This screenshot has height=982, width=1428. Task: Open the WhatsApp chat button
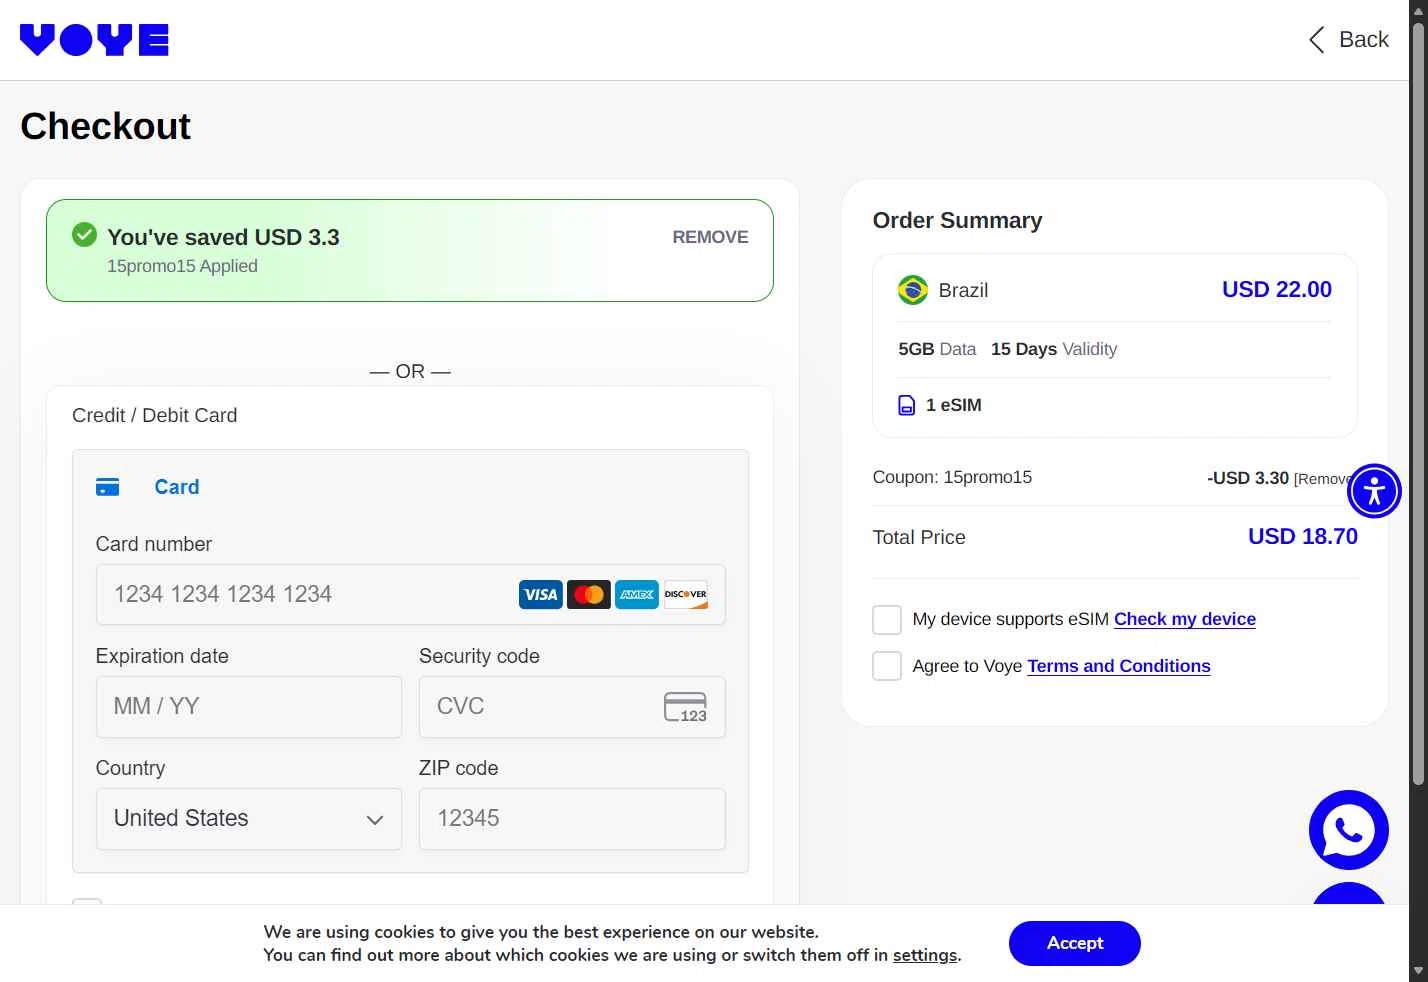point(1349,830)
